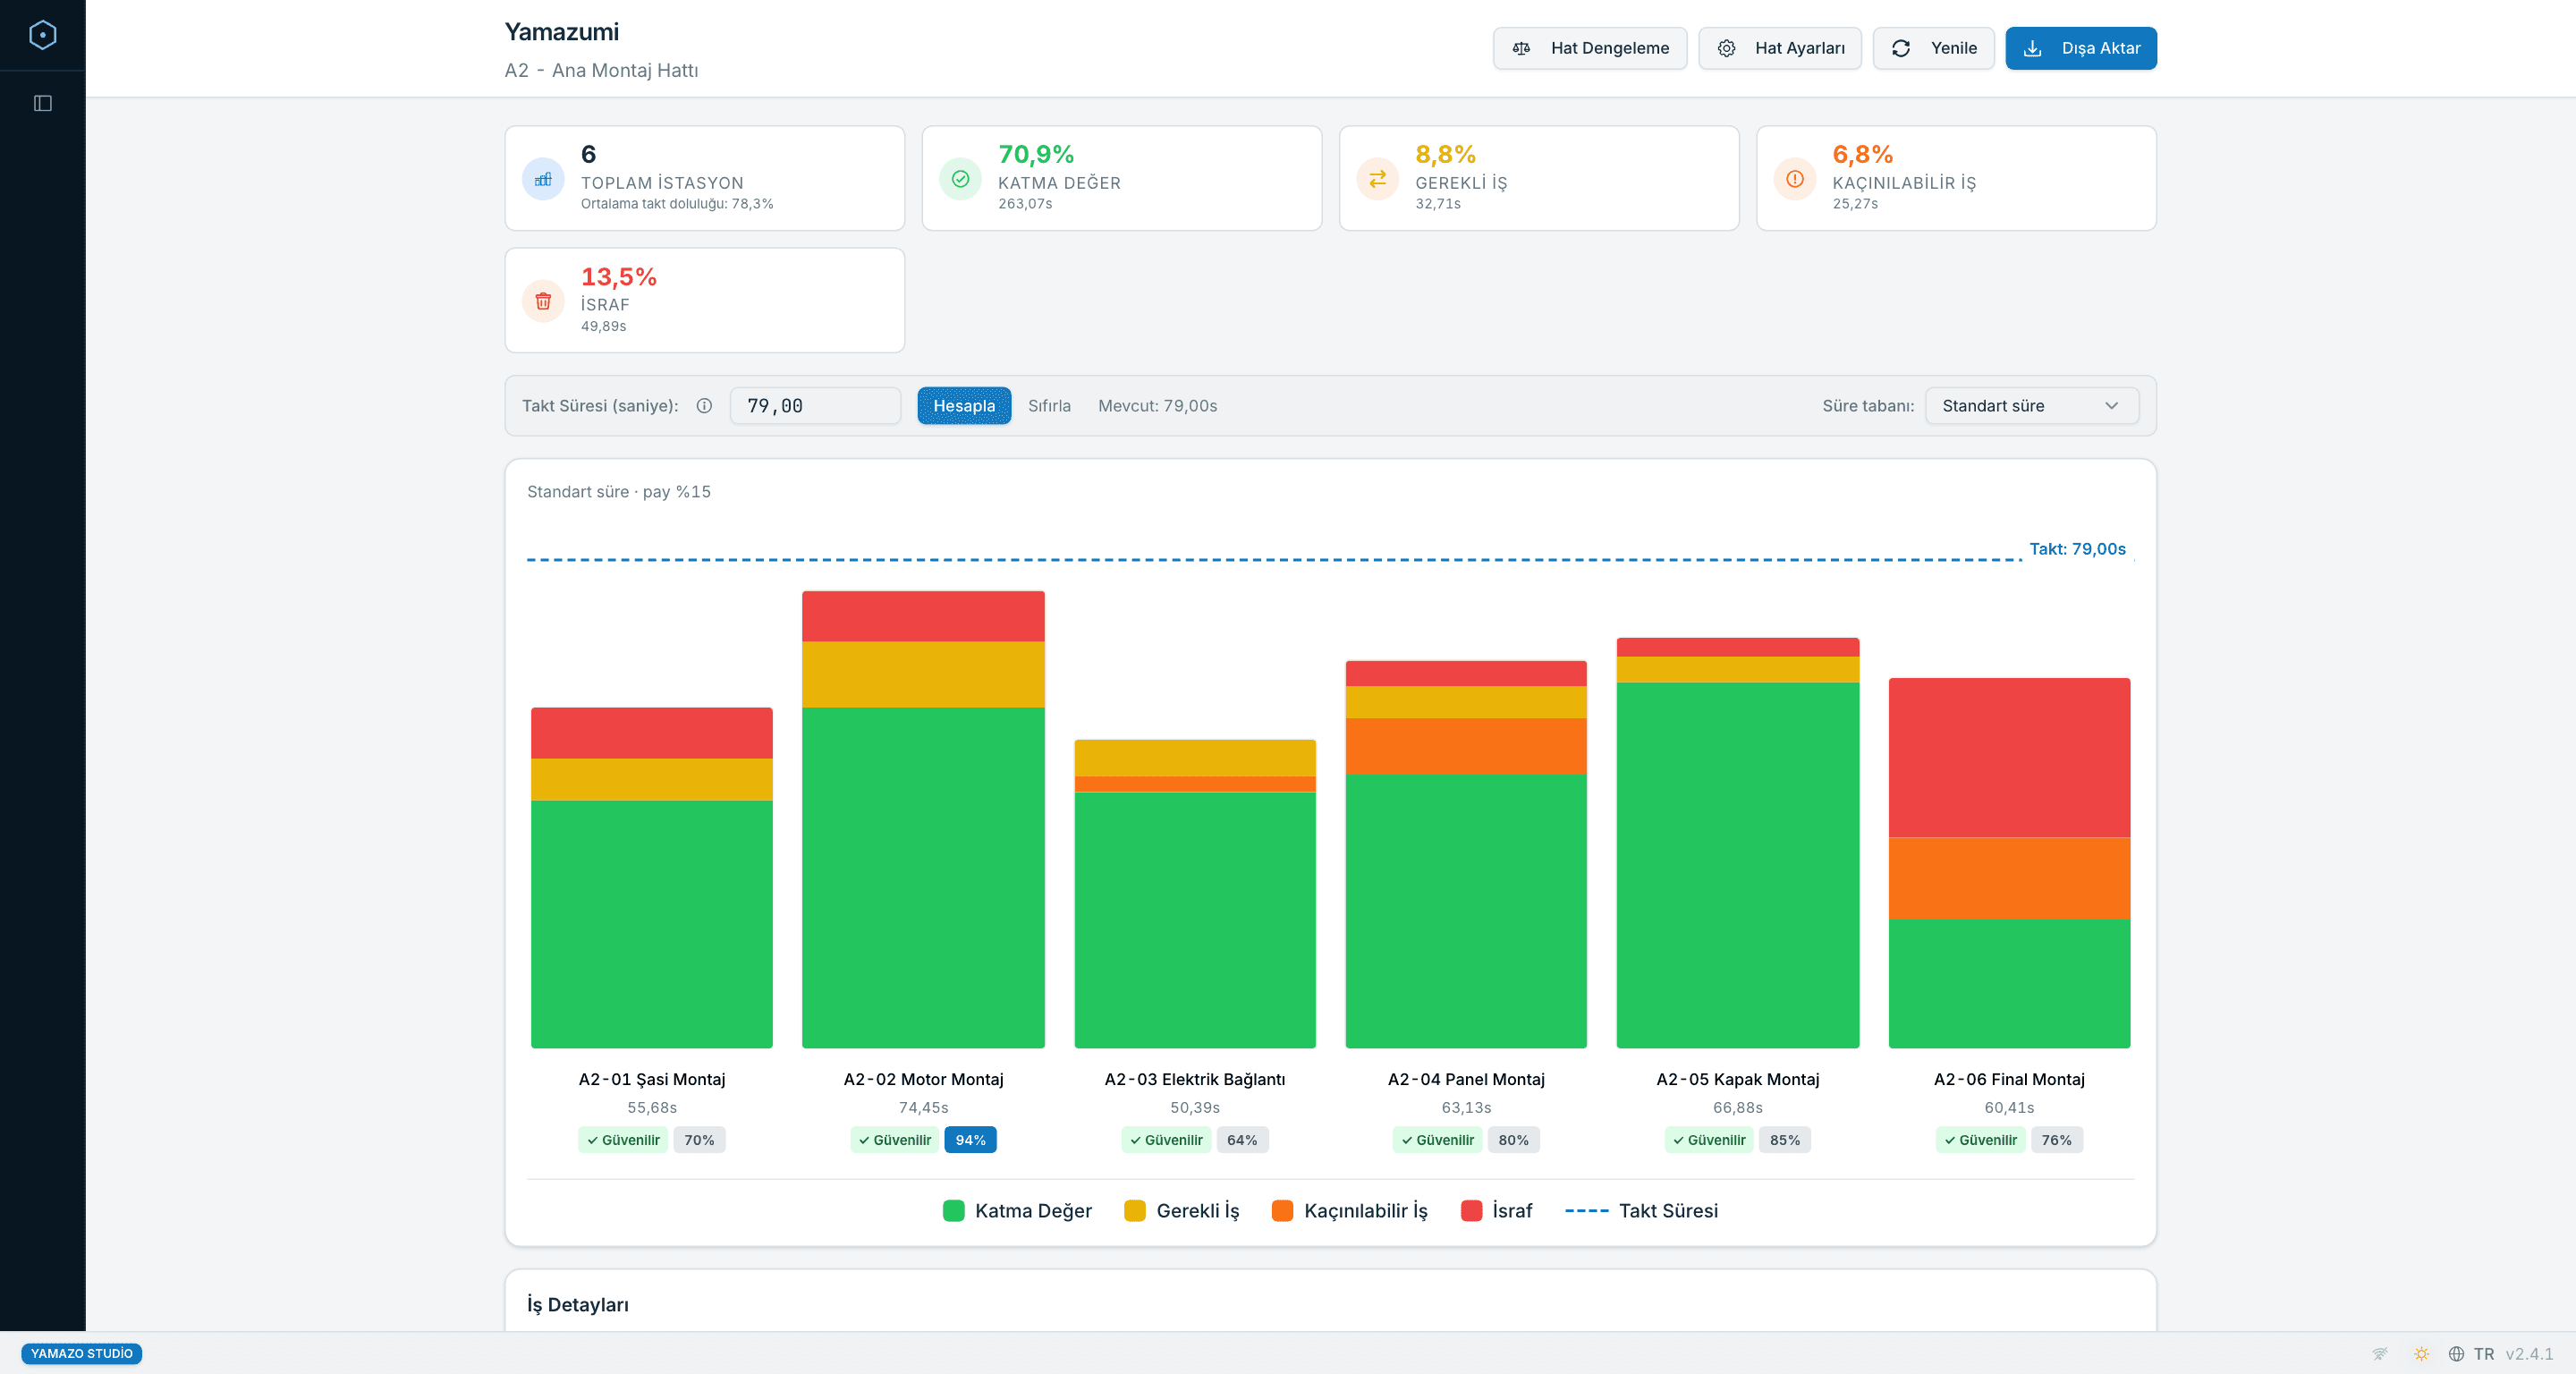Image resolution: width=2576 pixels, height=1374 pixels.
Task: Click Güvenilir badge under A2-01 Şasi Montaj
Action: coord(622,1140)
